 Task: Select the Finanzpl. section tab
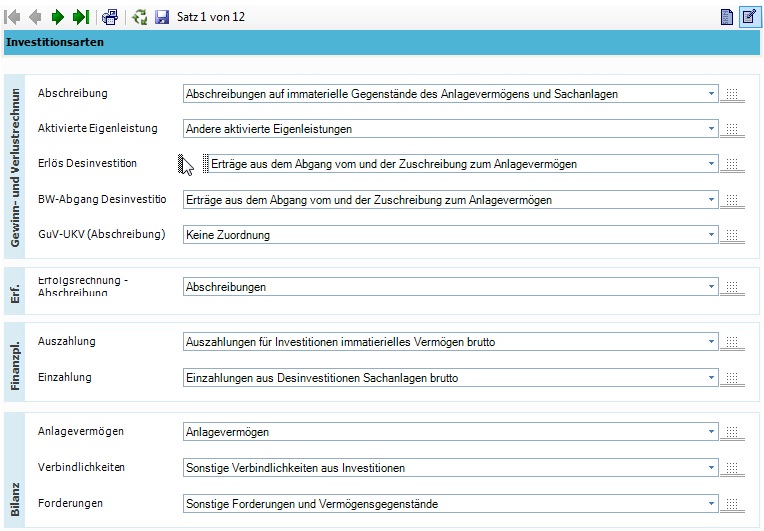[15, 362]
